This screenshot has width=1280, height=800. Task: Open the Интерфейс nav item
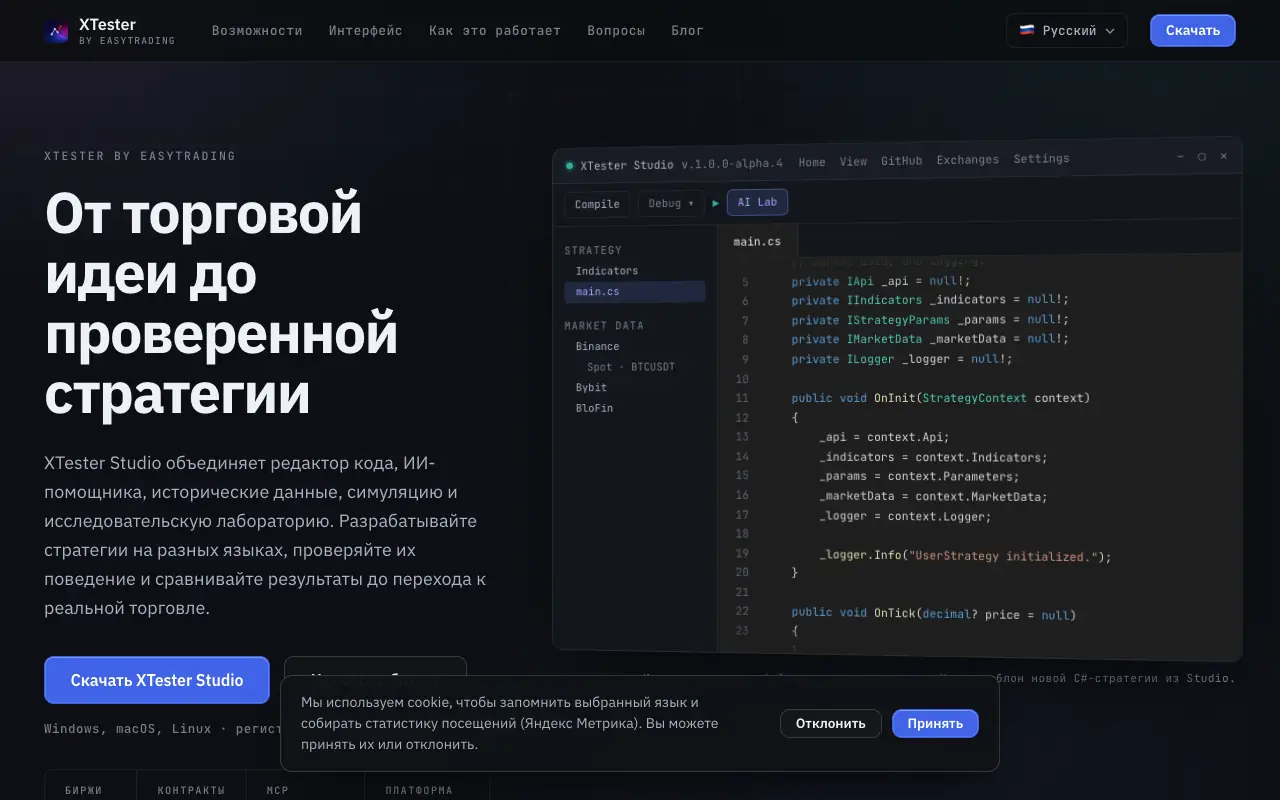[366, 31]
